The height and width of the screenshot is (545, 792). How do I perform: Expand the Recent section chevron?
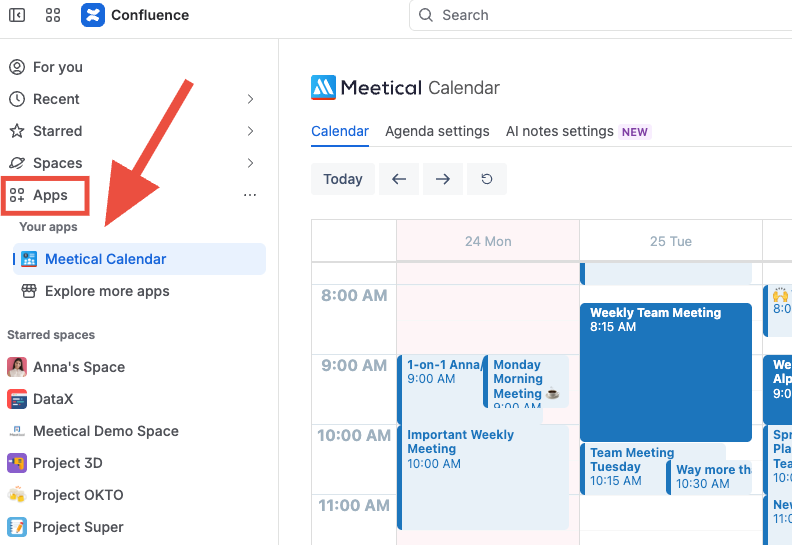click(x=250, y=99)
